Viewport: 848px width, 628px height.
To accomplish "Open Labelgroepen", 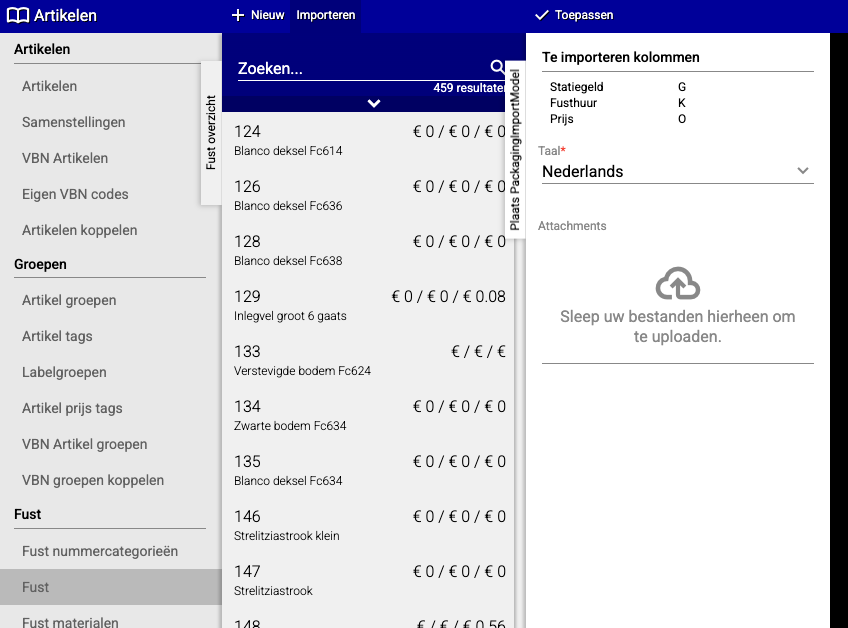I will coord(64,372).
